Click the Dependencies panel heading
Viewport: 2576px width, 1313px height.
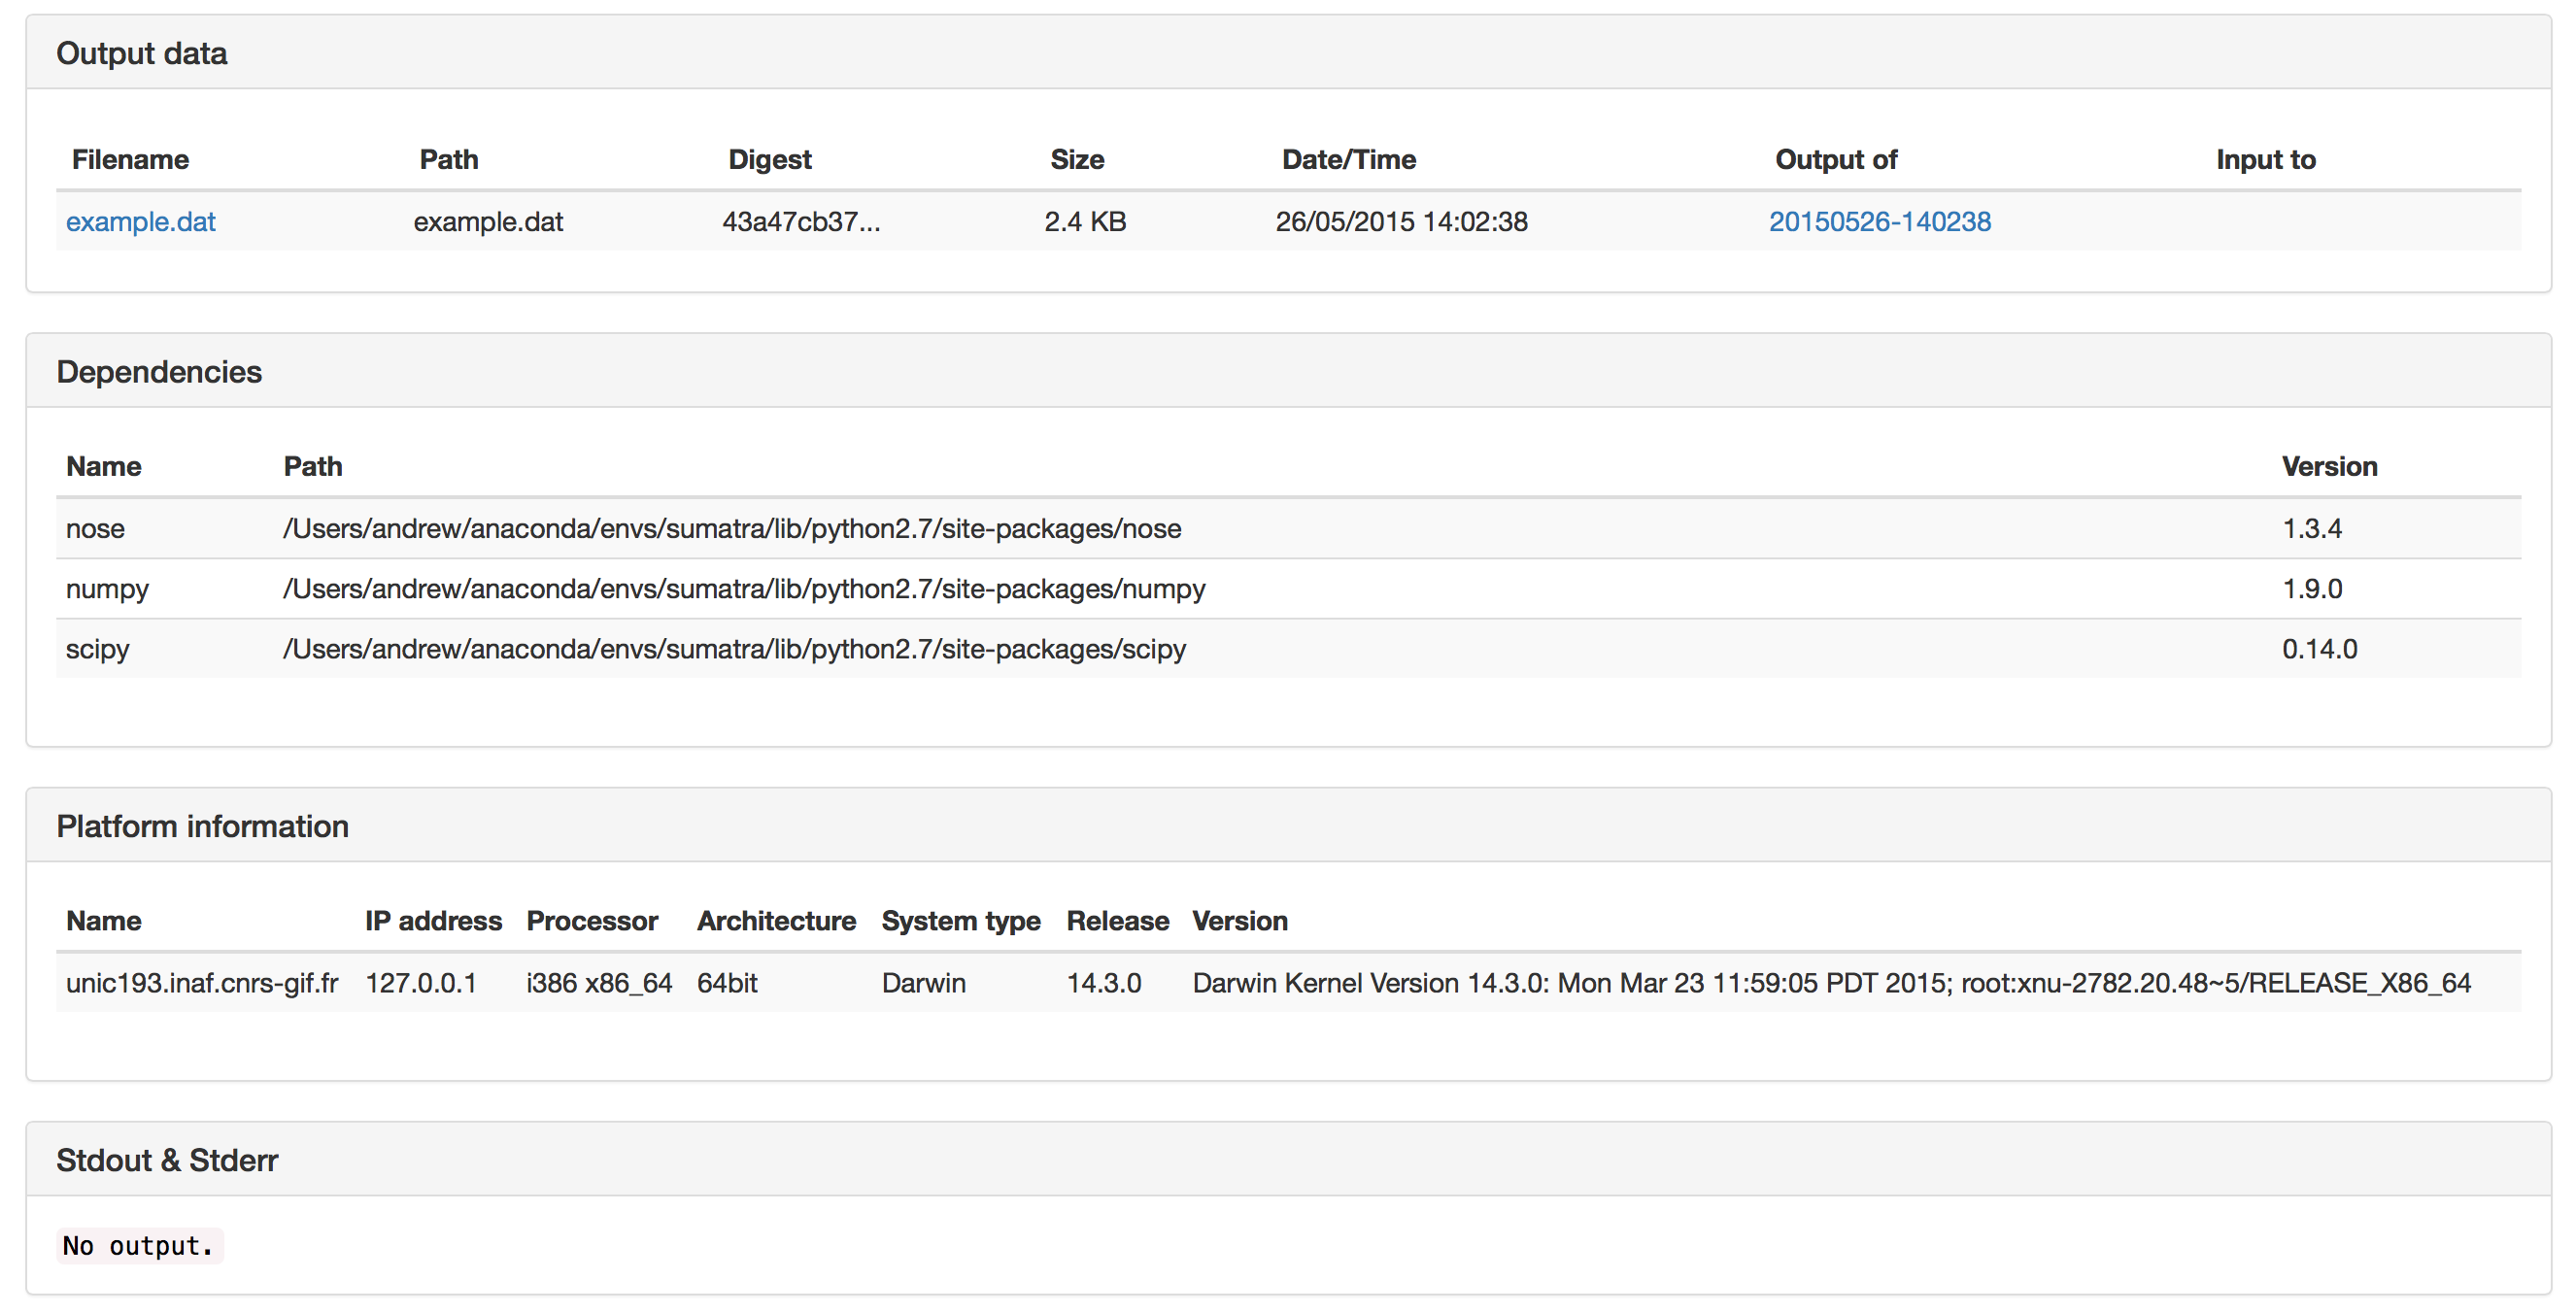159,371
